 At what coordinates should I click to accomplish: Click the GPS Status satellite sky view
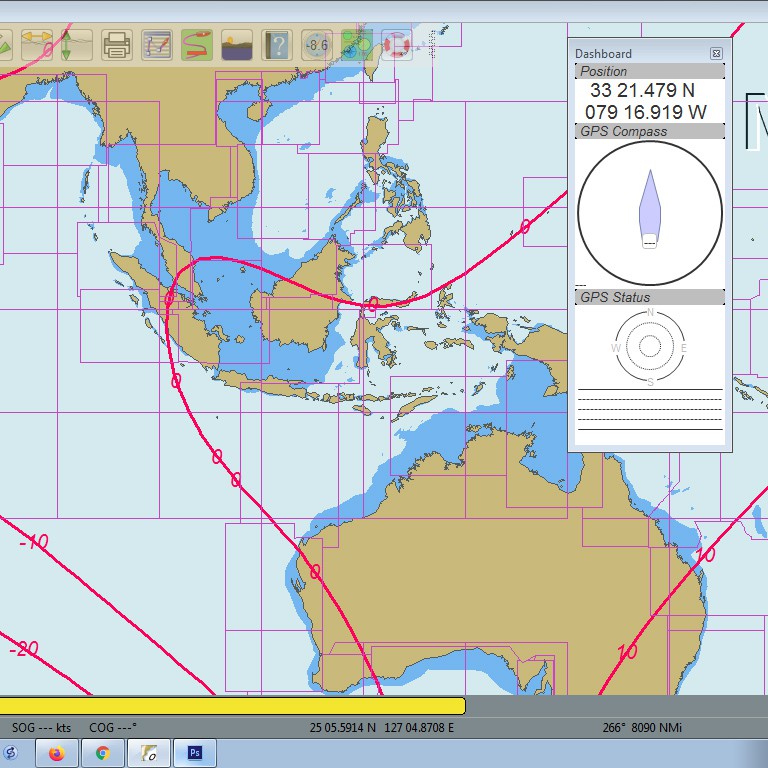pos(650,346)
